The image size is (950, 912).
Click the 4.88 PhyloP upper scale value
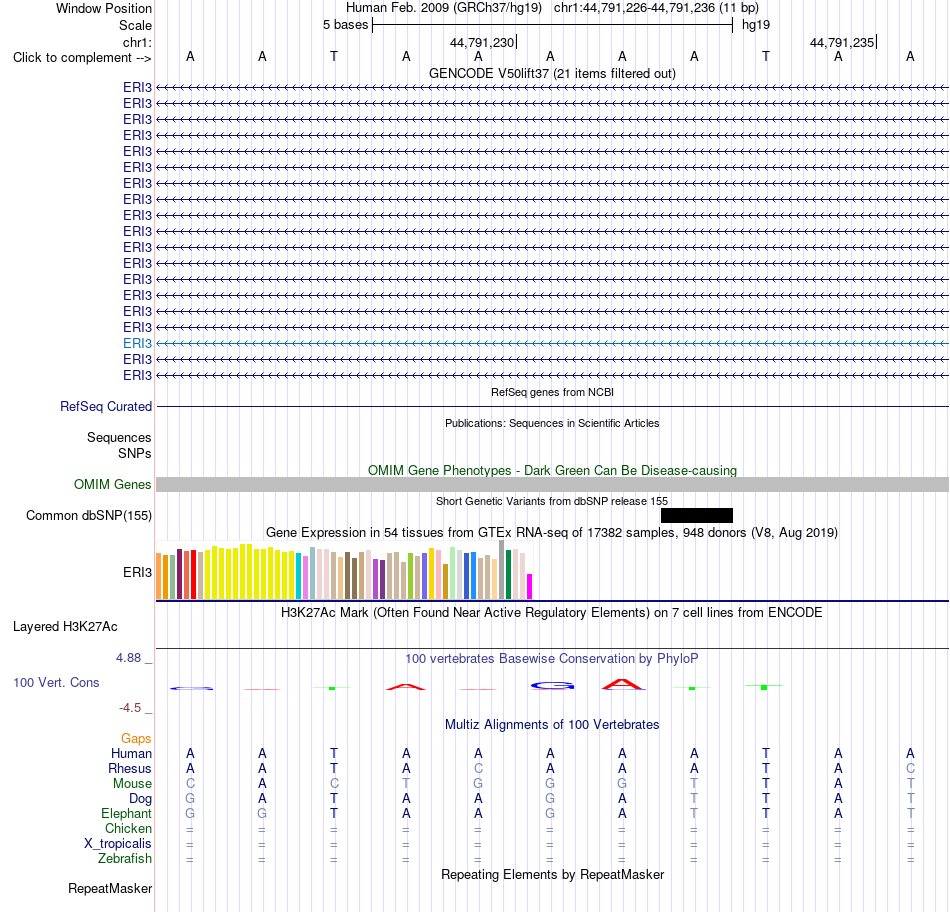(128, 658)
